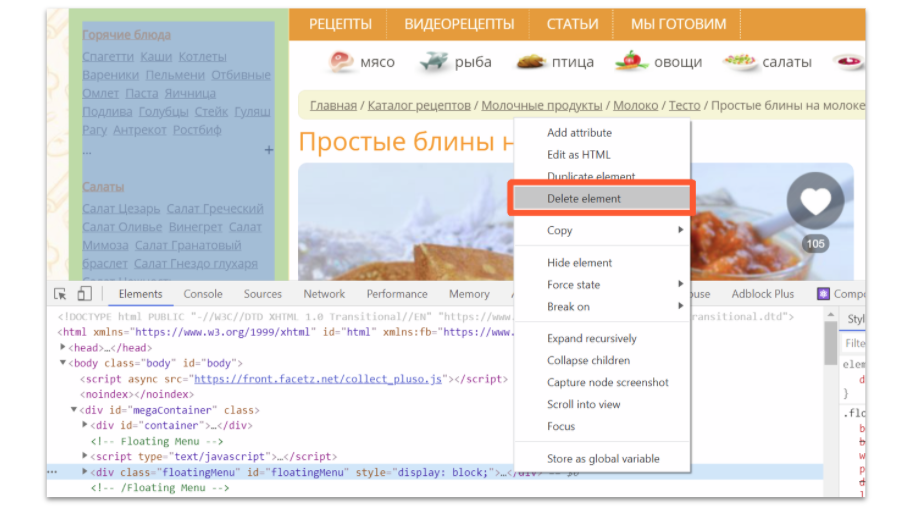Choose Store as global variable
The height and width of the screenshot is (507, 920).
click(x=602, y=458)
